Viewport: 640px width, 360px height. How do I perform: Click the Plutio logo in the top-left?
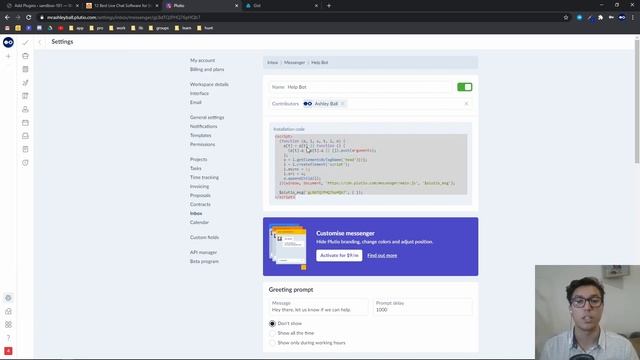click(x=8, y=42)
